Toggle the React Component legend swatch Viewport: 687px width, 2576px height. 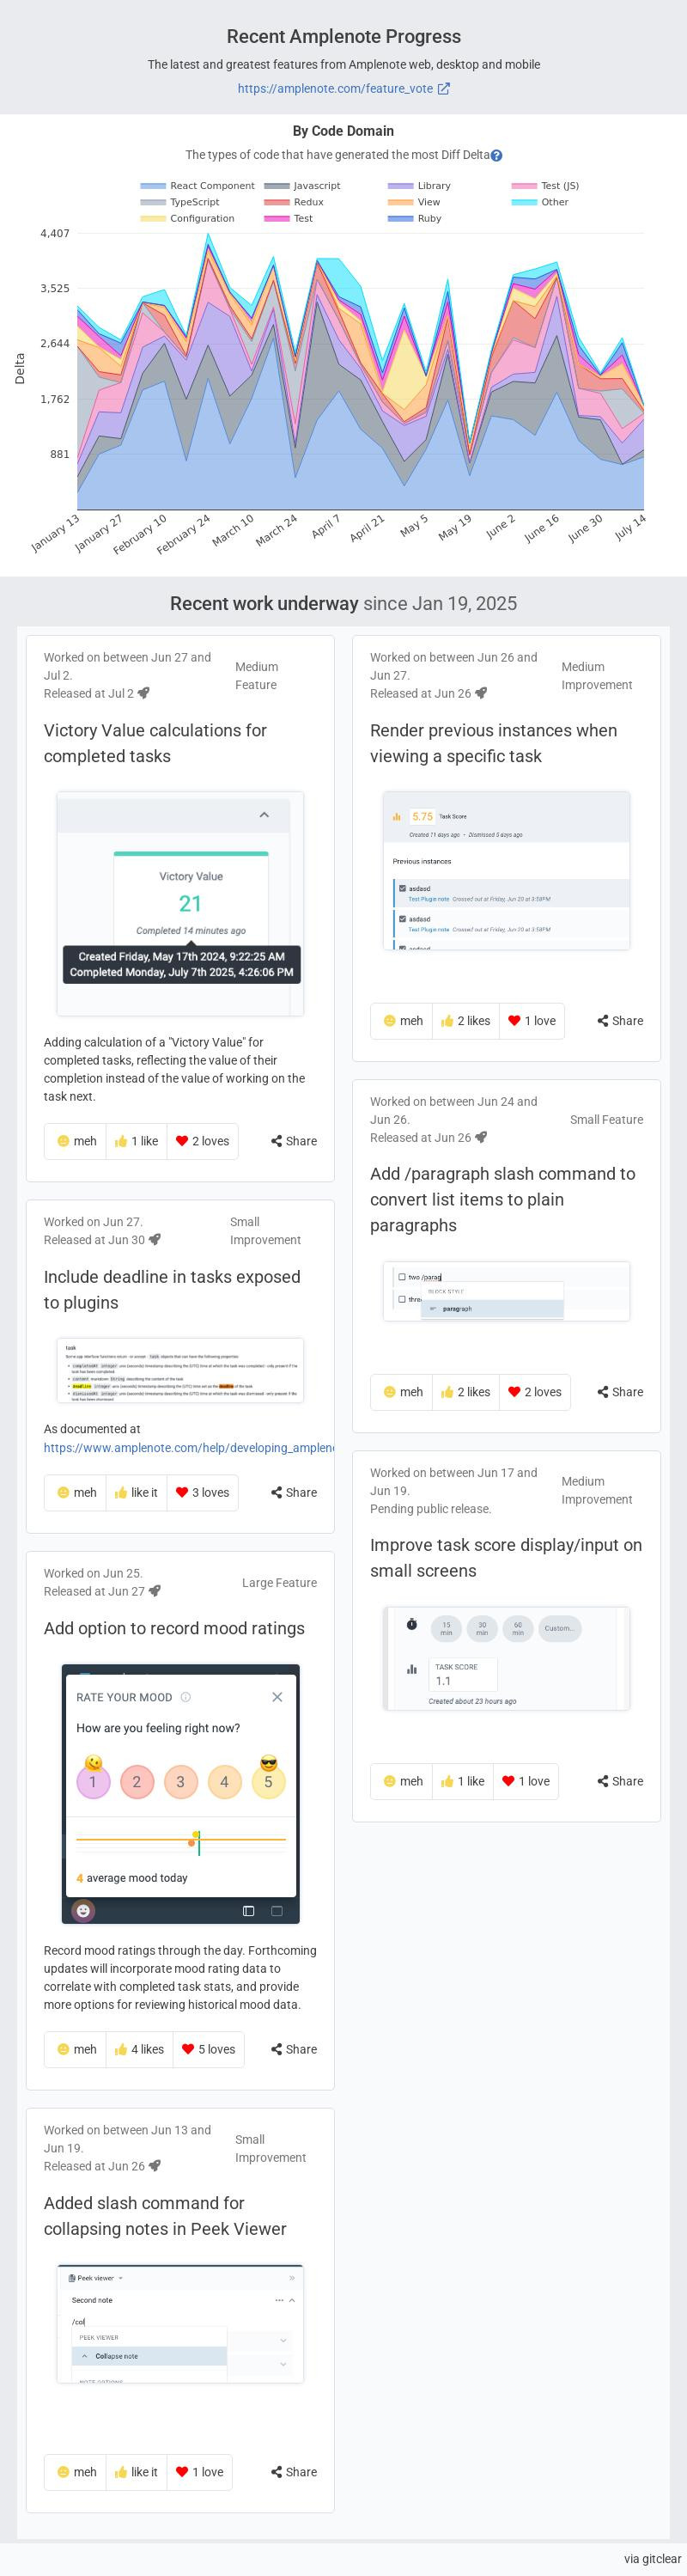[x=153, y=186]
